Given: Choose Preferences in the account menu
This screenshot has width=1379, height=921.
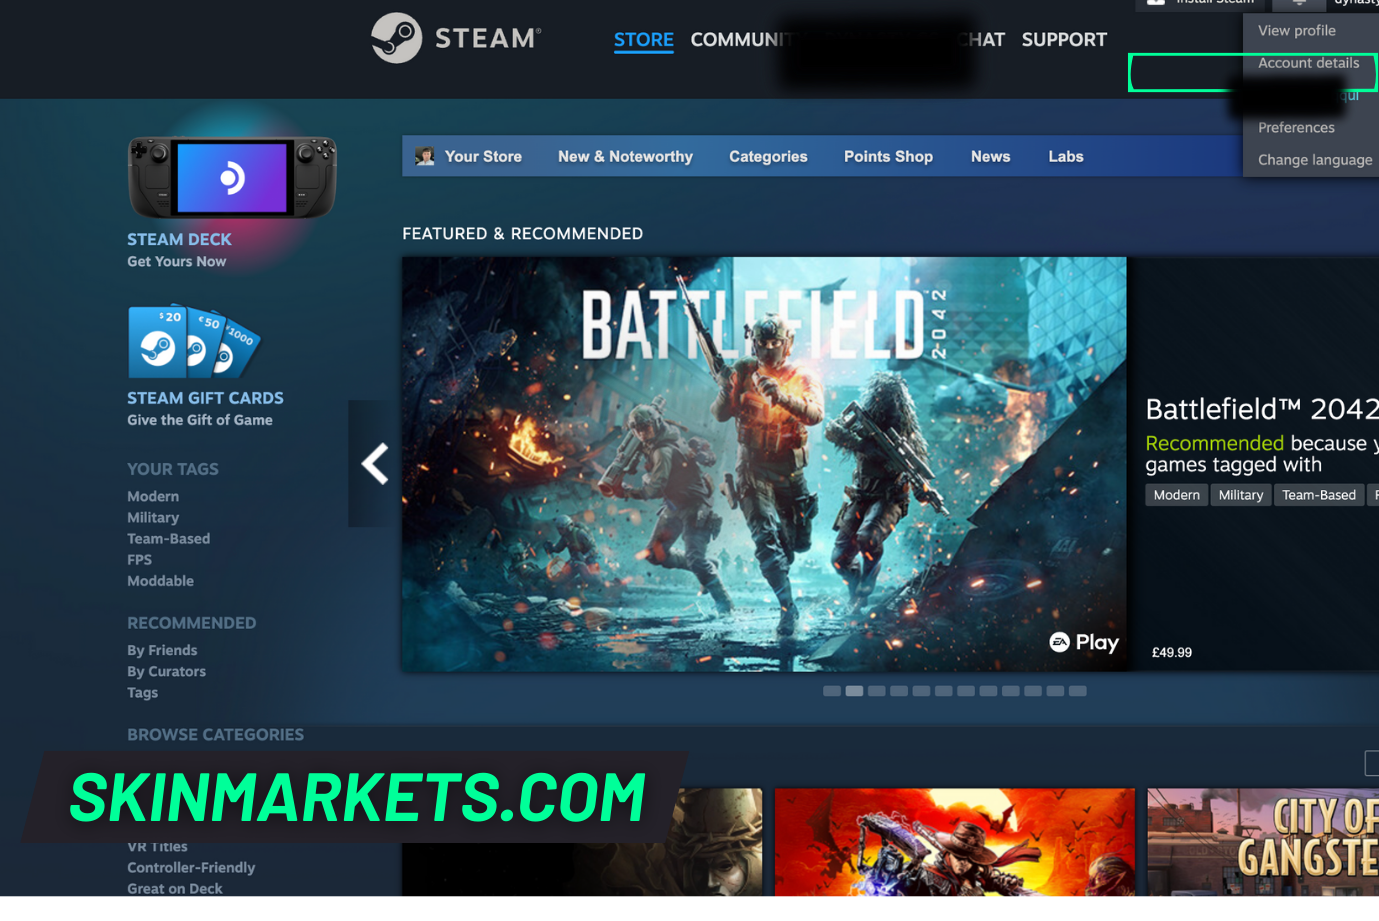Looking at the screenshot, I should [x=1296, y=128].
